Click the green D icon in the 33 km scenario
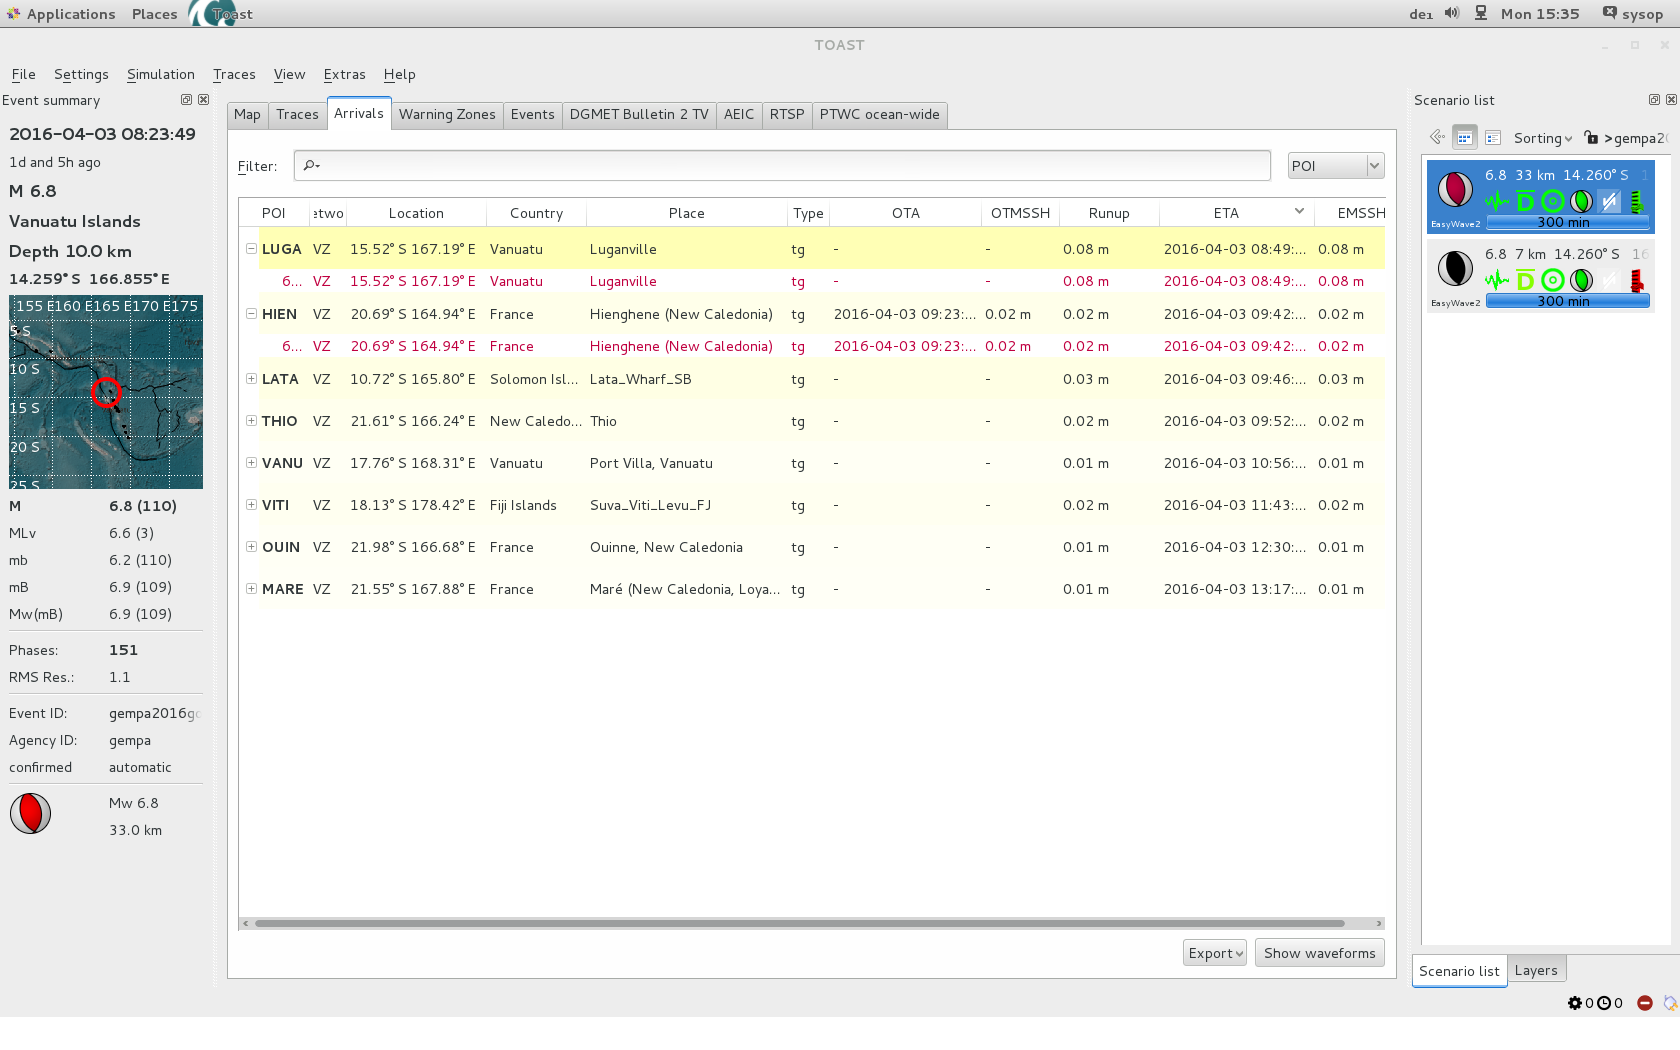This screenshot has width=1680, height=1050. point(1525,201)
